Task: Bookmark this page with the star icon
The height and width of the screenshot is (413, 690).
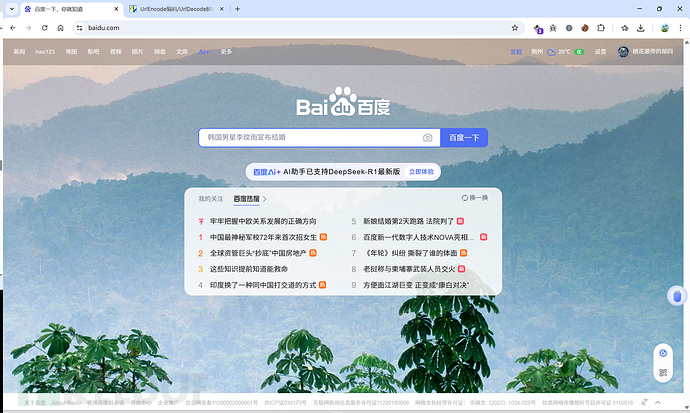Action: tap(514, 28)
